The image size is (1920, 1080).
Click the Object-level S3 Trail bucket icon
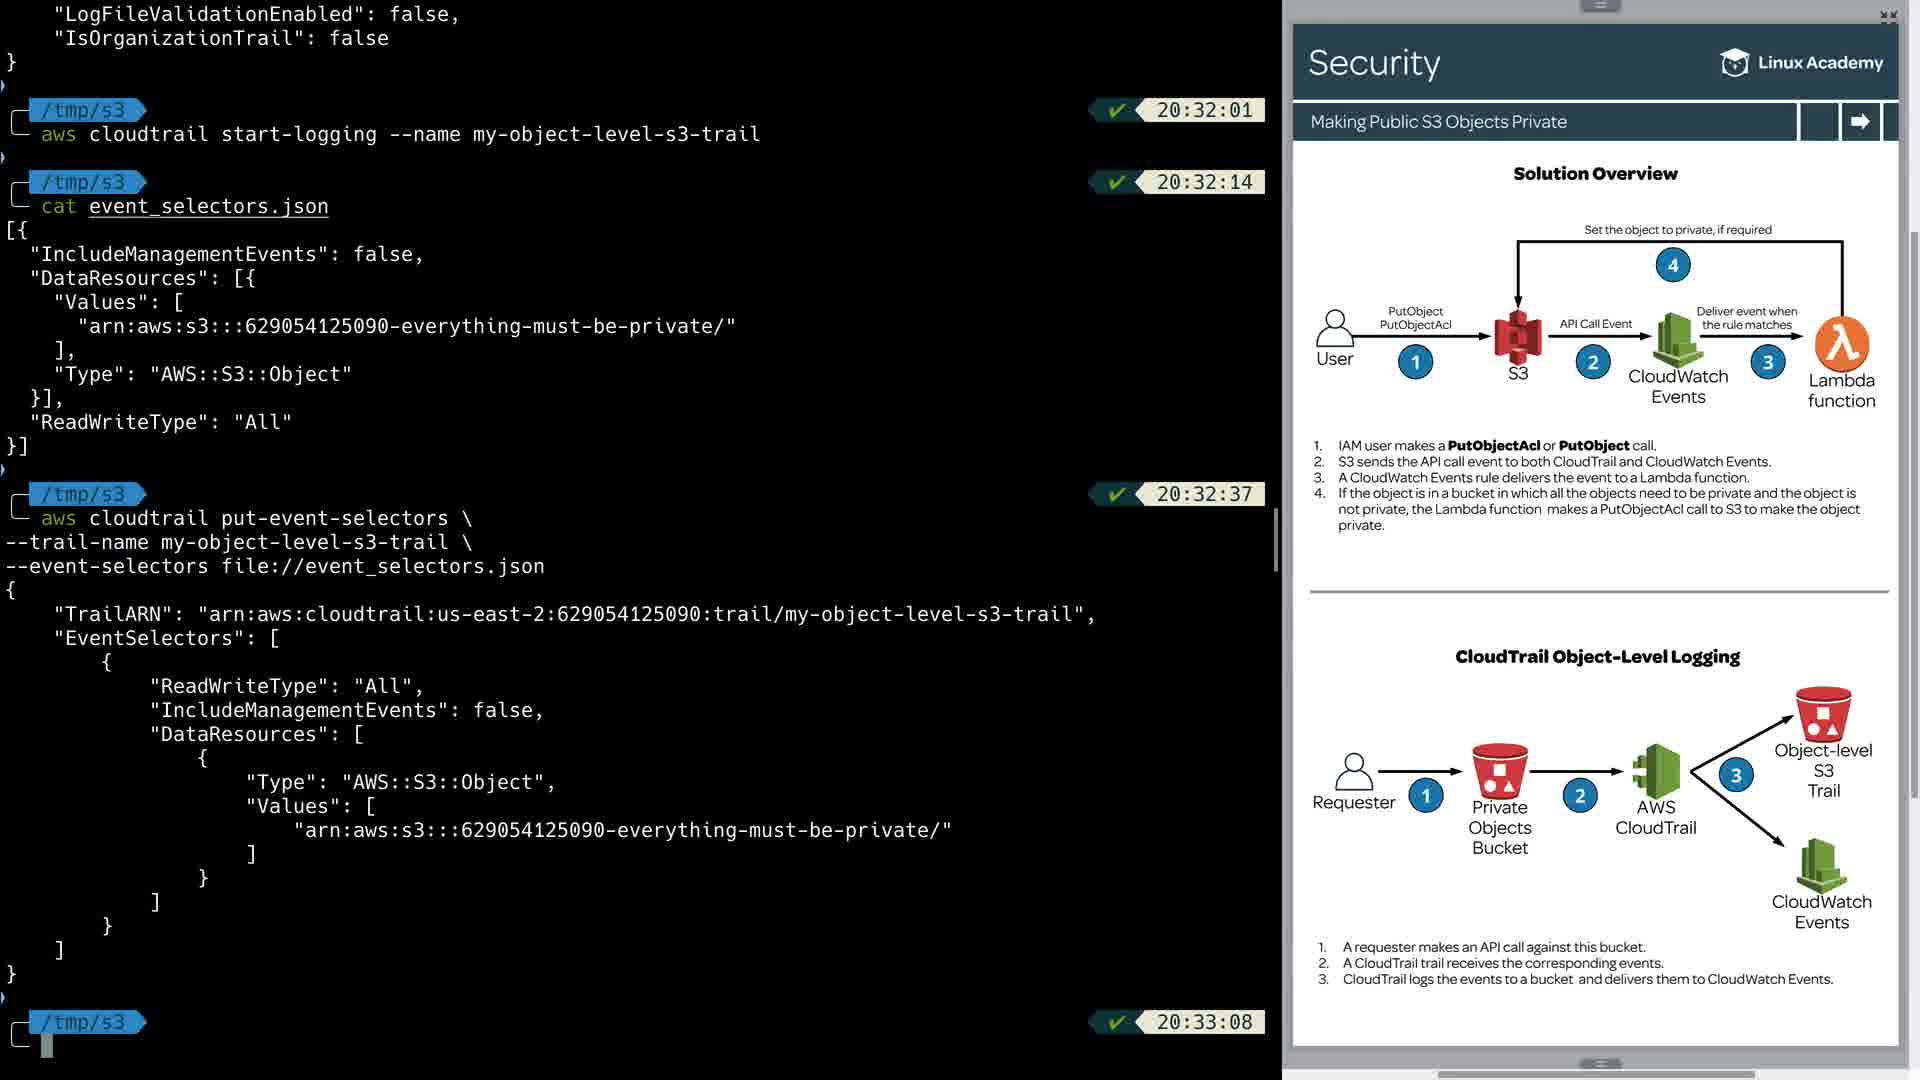coord(1823,713)
